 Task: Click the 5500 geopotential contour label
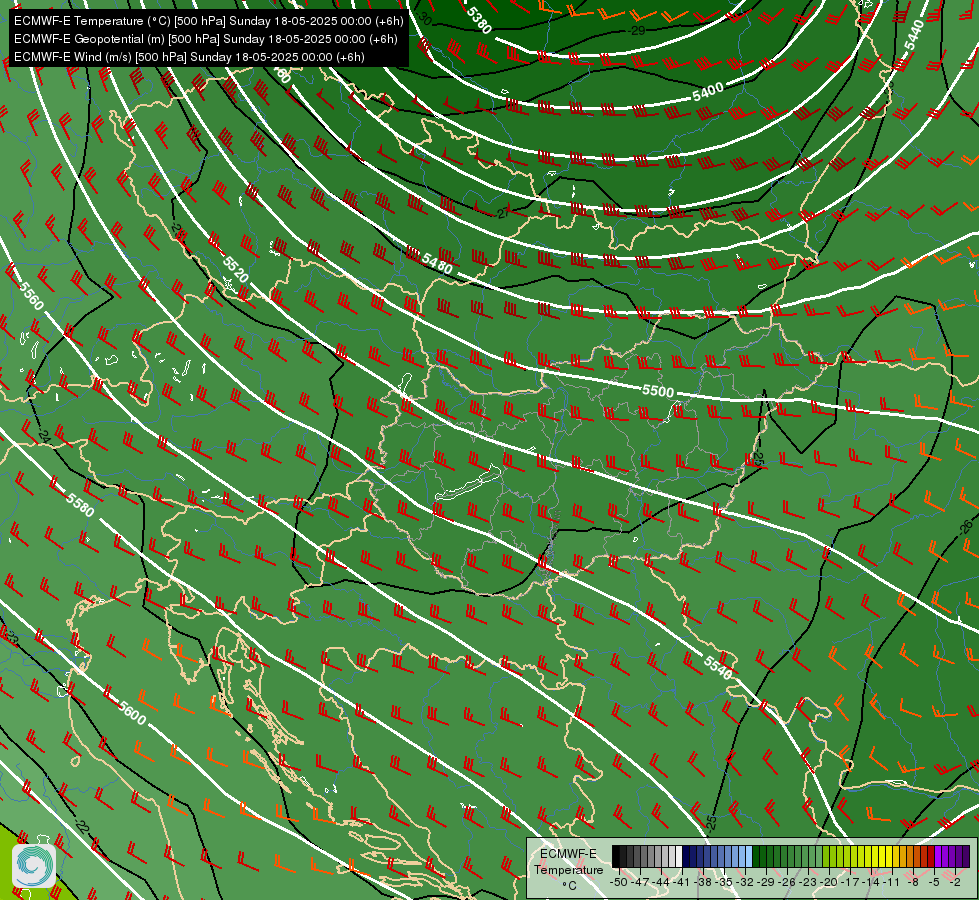(658, 391)
